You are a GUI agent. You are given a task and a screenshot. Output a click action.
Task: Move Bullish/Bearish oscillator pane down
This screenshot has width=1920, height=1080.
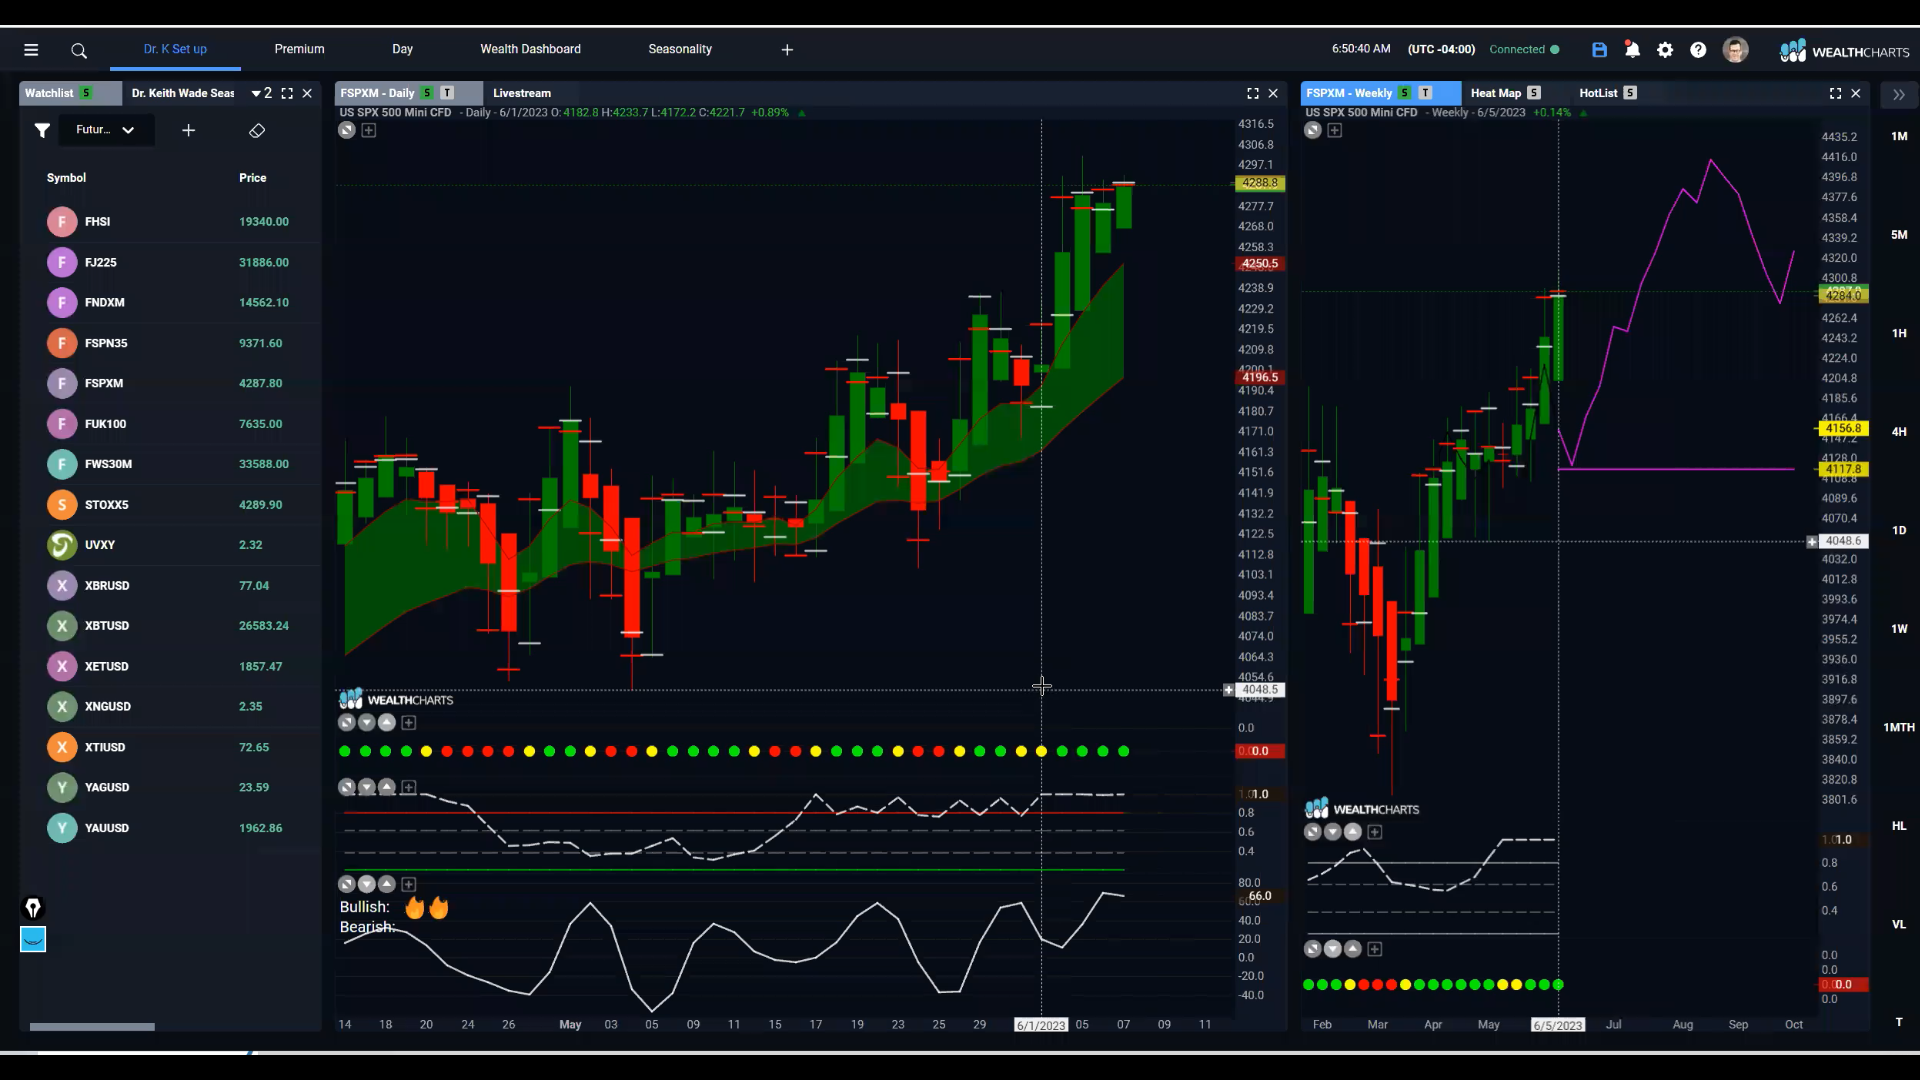point(367,884)
